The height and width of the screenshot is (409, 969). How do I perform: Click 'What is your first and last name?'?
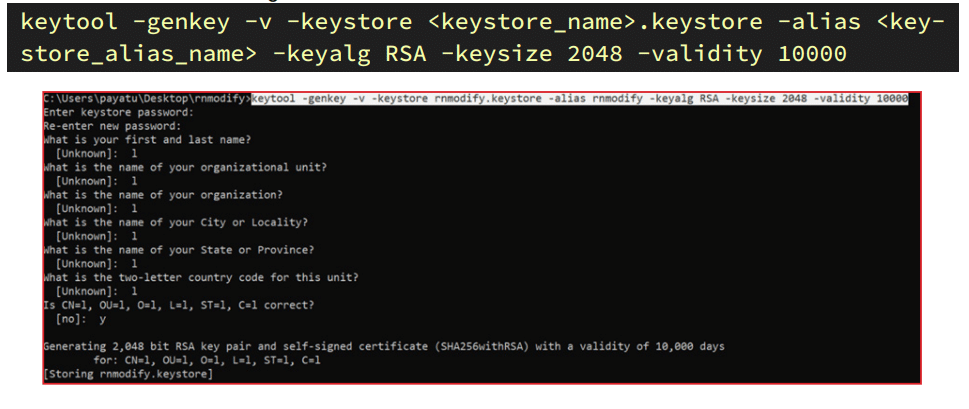(x=147, y=140)
